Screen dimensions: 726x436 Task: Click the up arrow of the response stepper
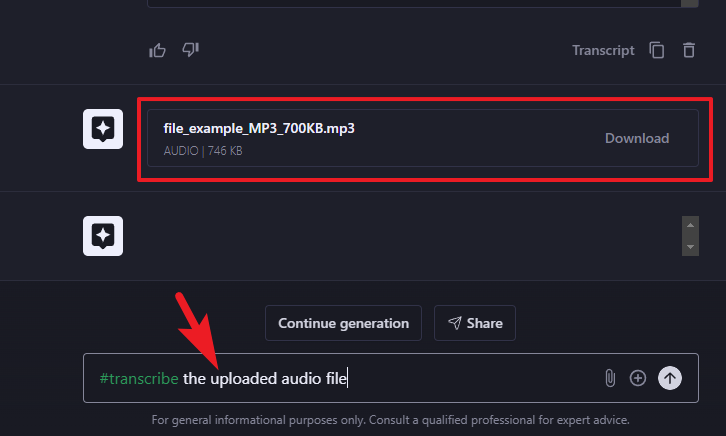(x=690, y=225)
